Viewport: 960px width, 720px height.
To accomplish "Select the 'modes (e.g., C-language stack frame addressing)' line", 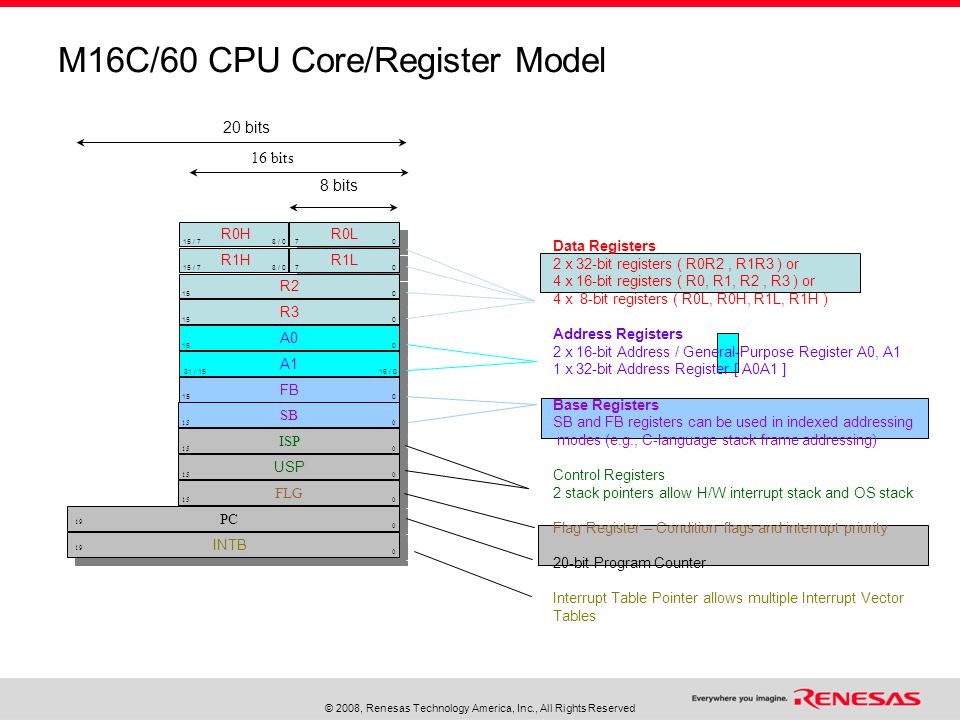I will (716, 440).
